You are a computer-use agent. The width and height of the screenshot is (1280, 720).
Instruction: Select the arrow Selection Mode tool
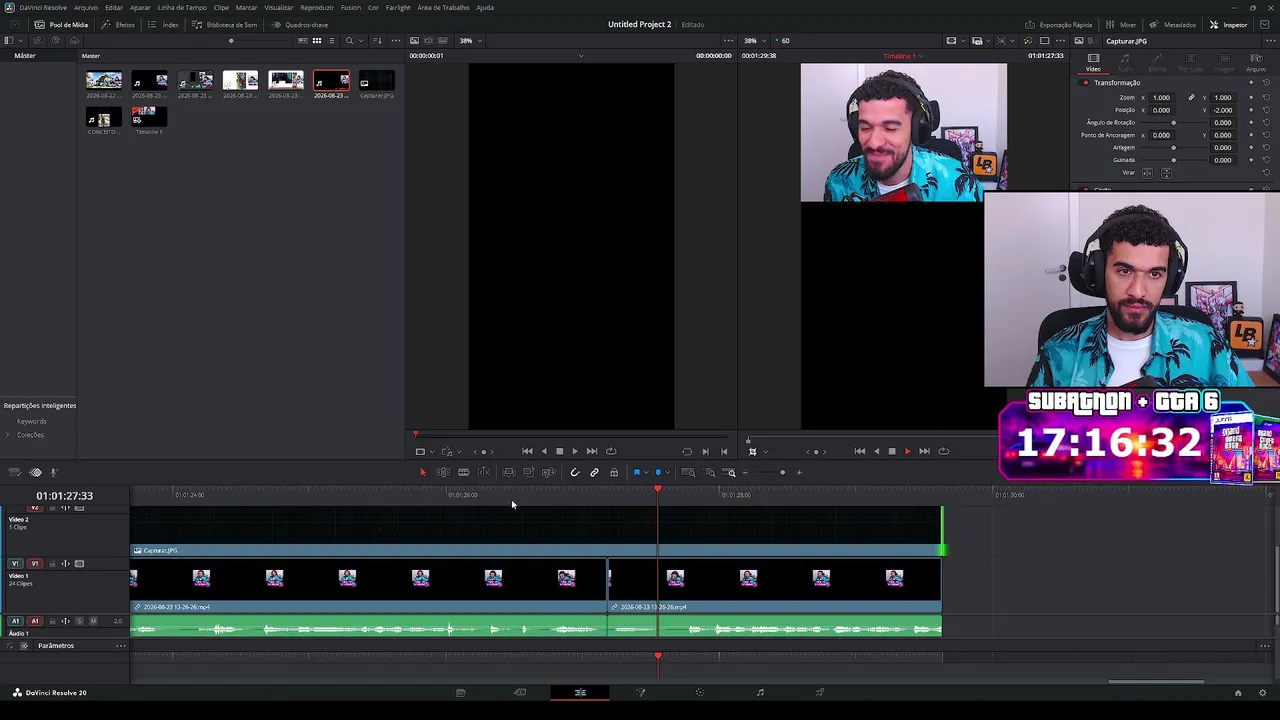(x=422, y=472)
